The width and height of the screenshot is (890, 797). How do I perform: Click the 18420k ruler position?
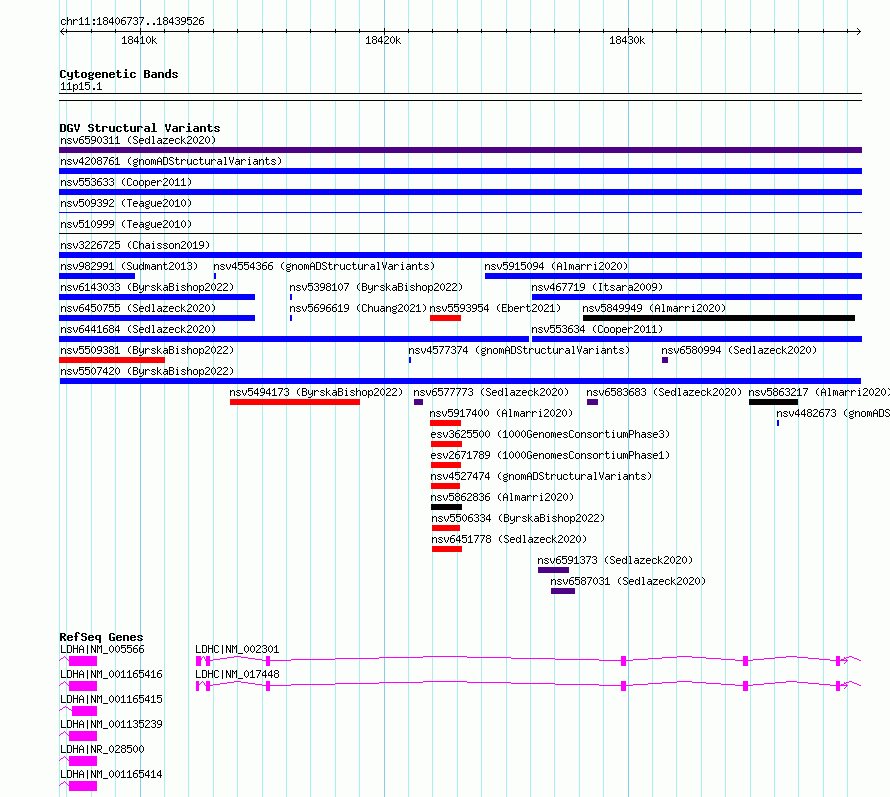click(x=383, y=40)
